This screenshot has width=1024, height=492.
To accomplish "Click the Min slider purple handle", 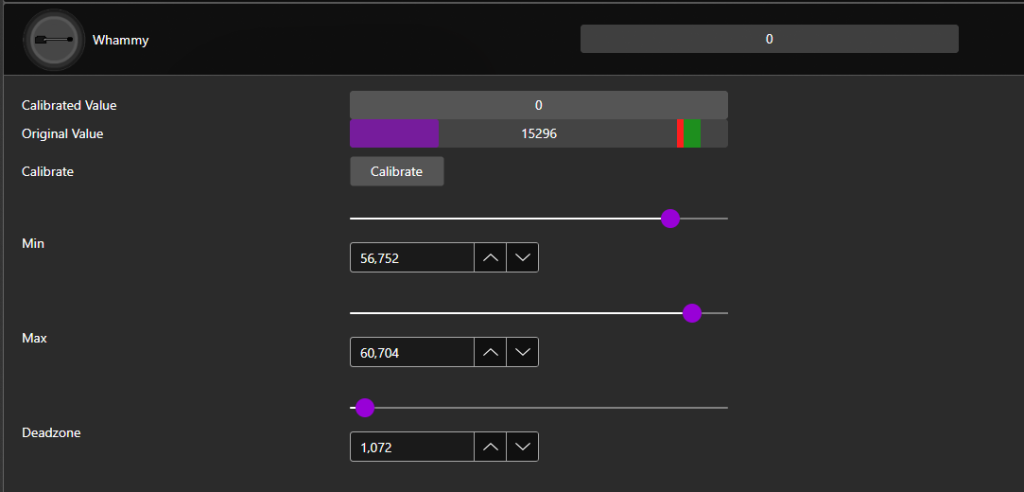I will (671, 218).
